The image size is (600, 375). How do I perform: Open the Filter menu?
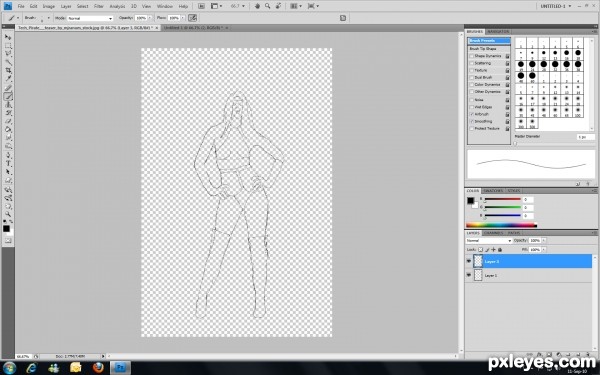(x=99, y=7)
